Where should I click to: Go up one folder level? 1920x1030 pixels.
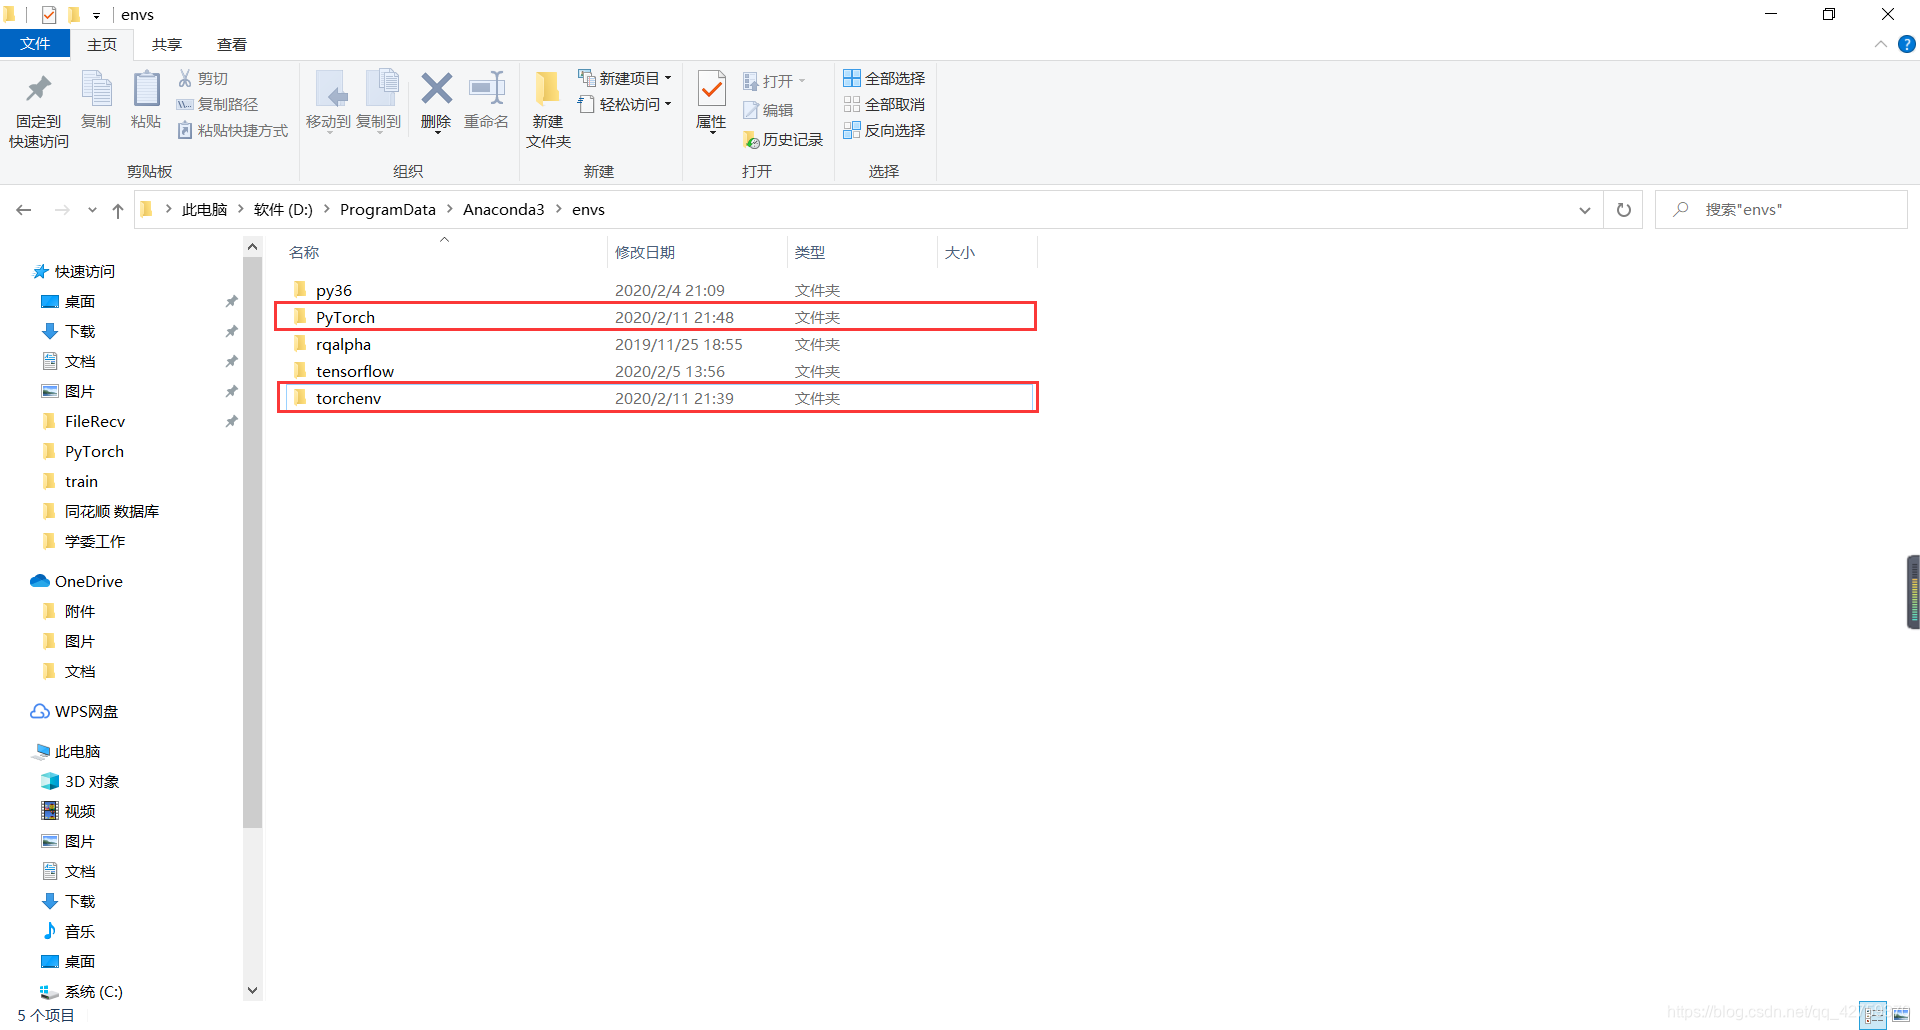point(118,210)
